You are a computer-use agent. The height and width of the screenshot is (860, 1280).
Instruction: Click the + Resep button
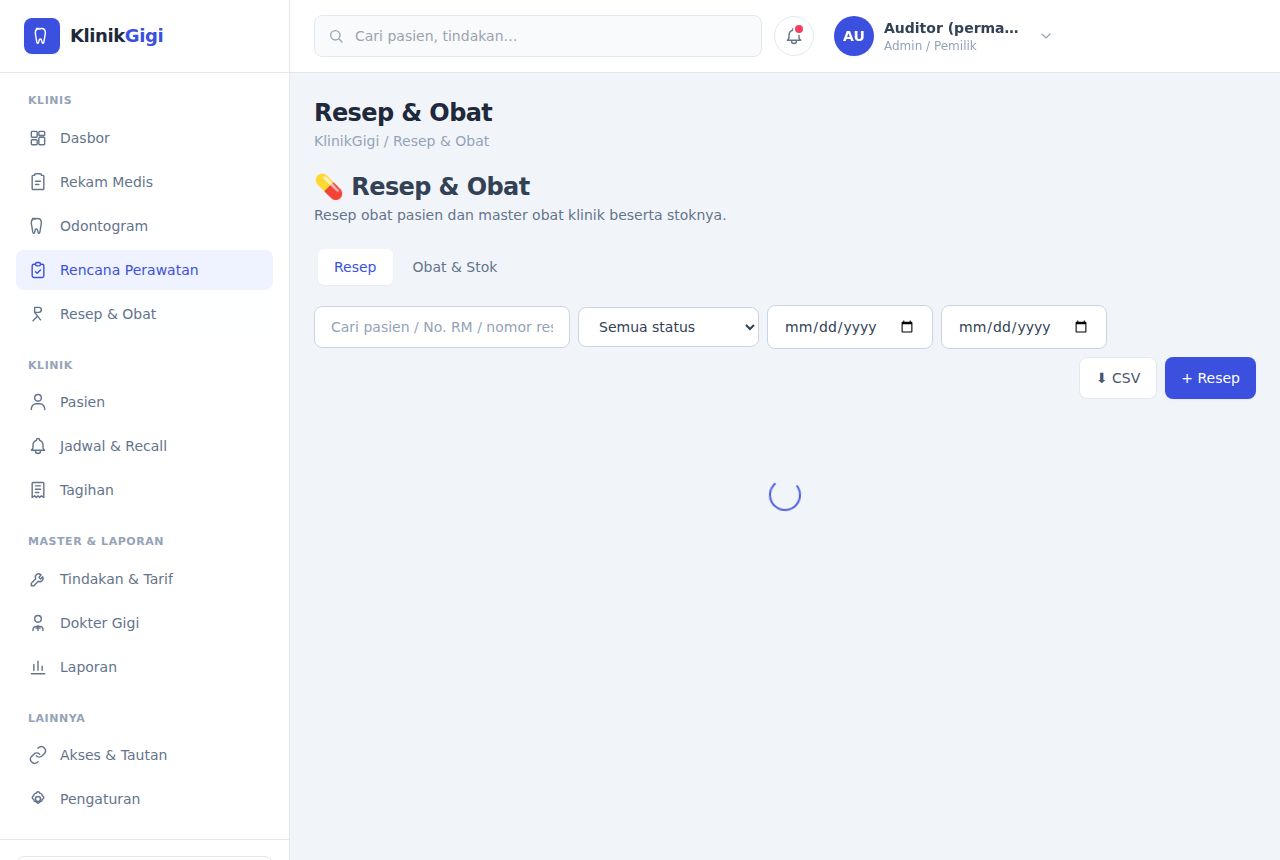click(1210, 378)
